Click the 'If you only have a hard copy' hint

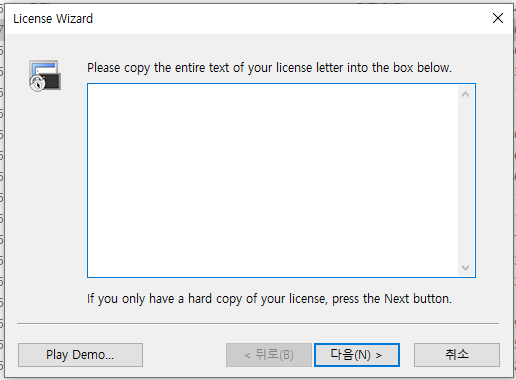click(x=269, y=299)
